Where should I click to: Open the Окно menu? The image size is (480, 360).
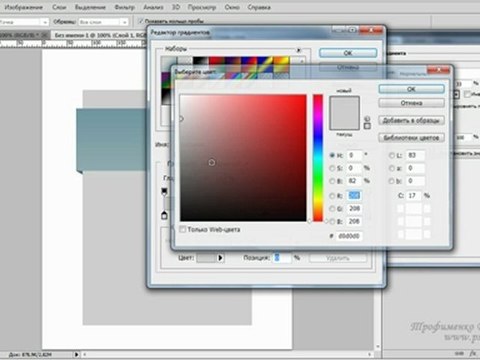coord(232,7)
